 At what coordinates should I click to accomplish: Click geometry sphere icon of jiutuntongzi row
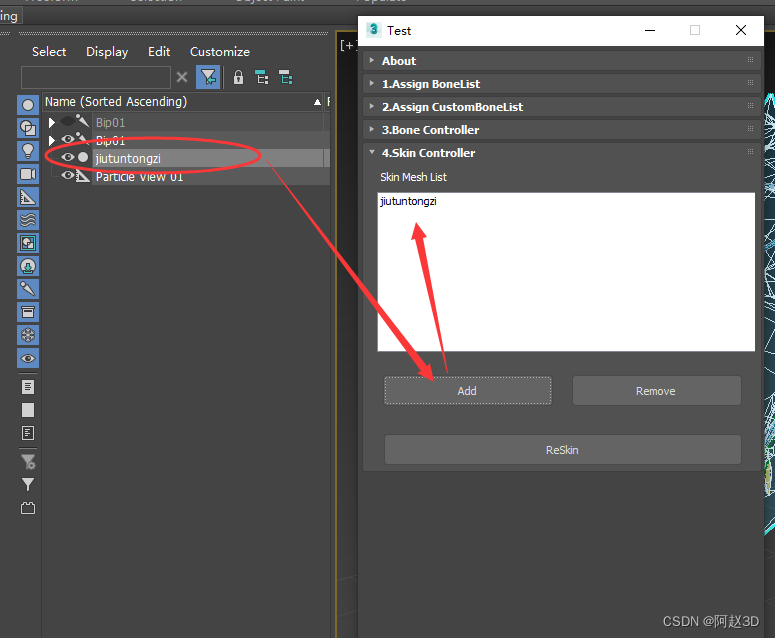83,158
